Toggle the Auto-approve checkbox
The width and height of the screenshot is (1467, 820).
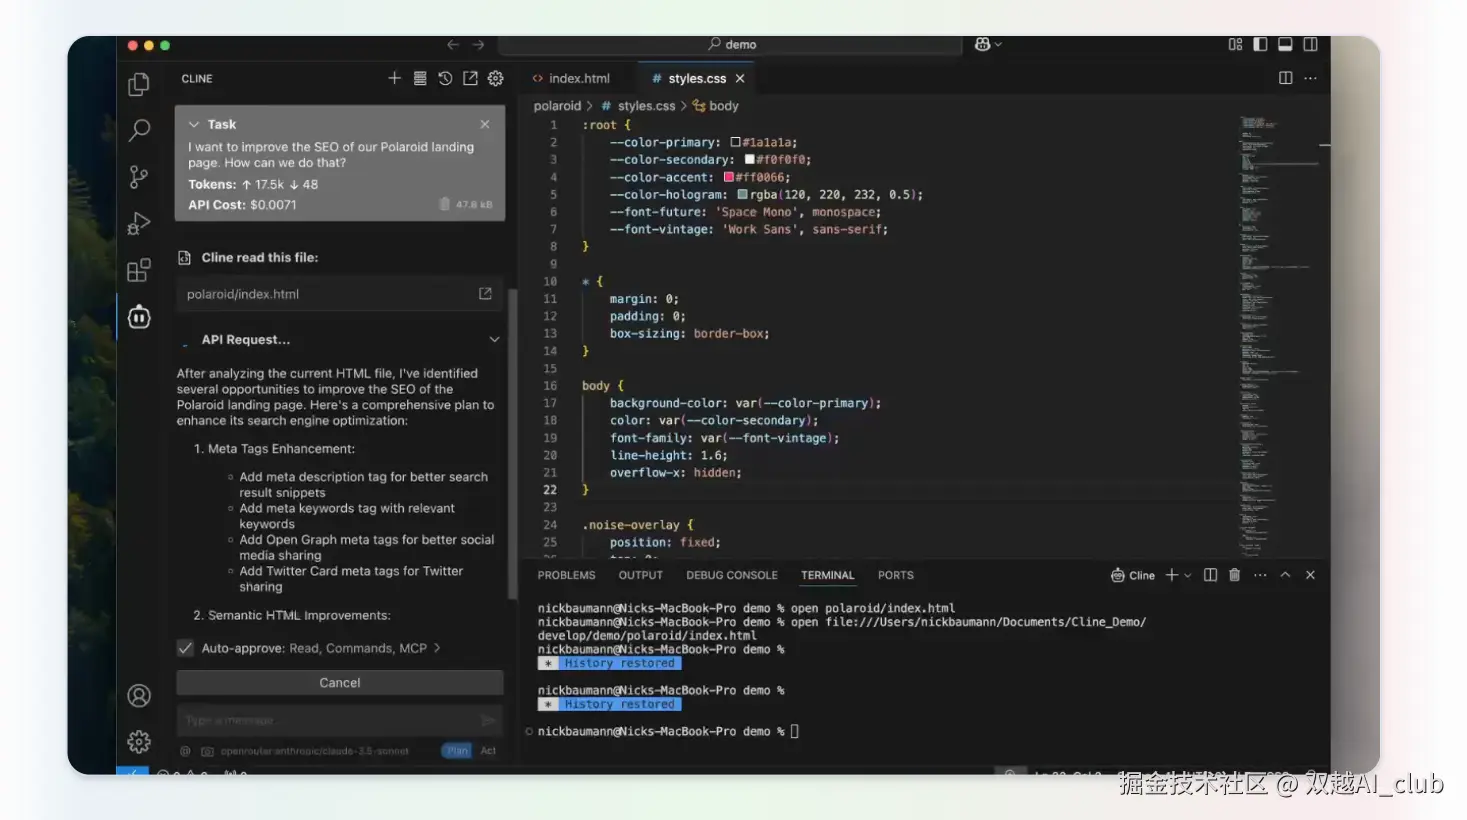[185, 648]
